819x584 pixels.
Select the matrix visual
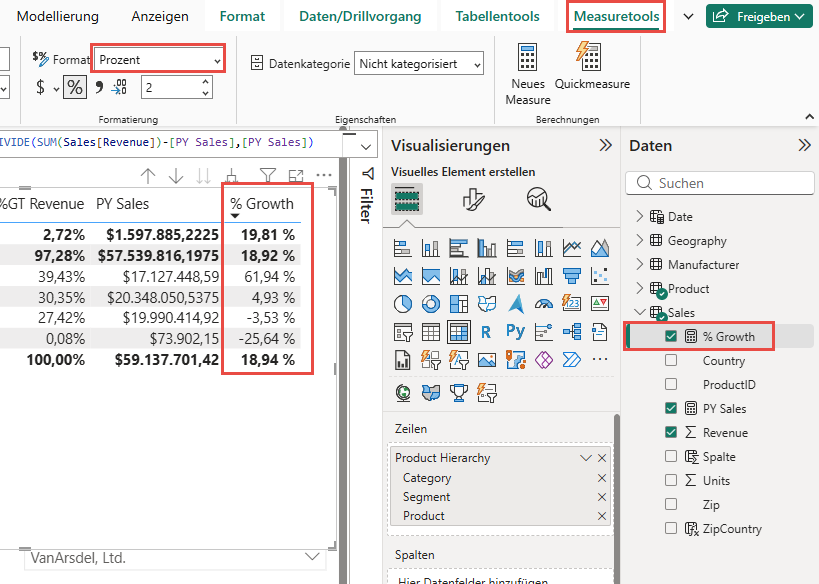point(459,332)
